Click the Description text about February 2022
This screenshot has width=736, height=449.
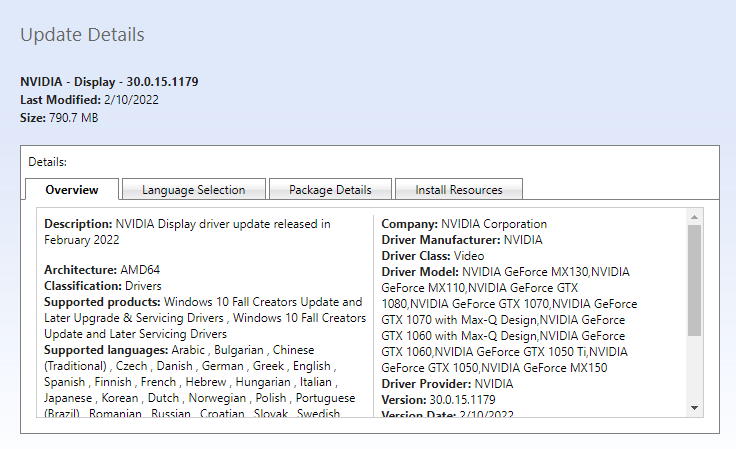[x=187, y=232]
